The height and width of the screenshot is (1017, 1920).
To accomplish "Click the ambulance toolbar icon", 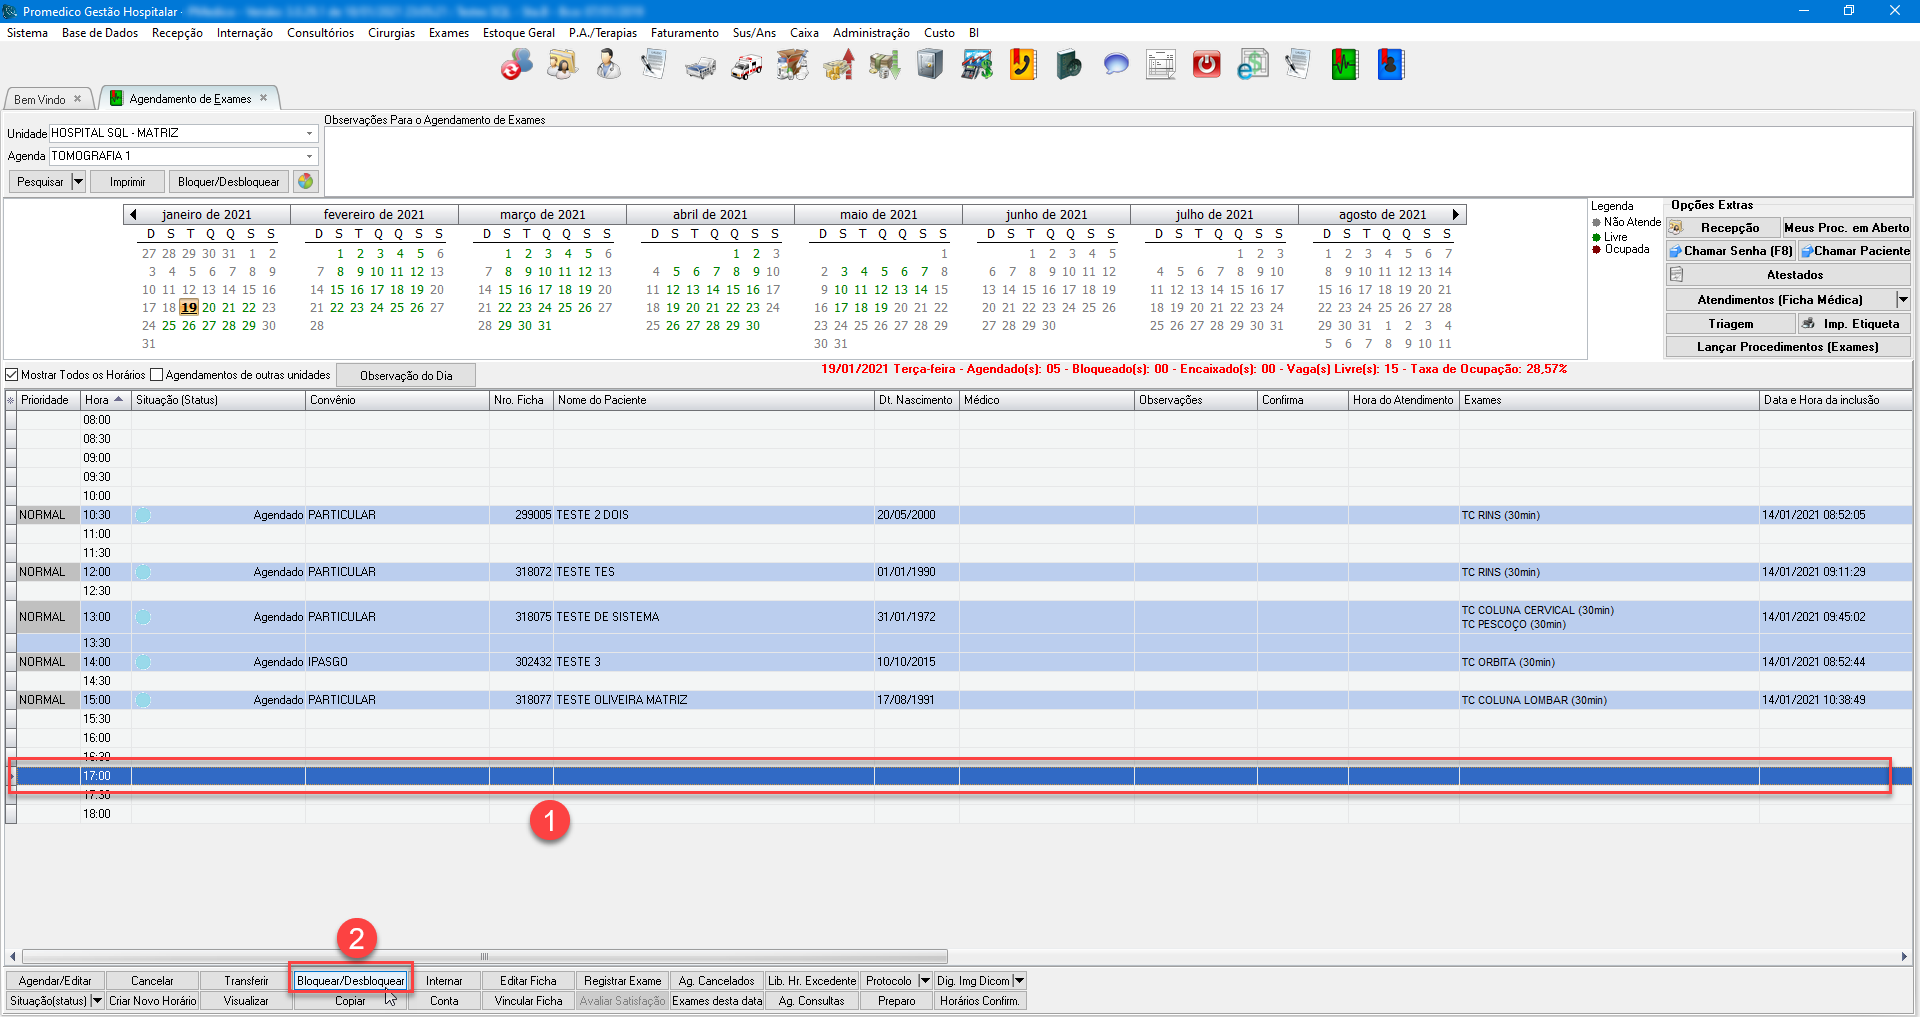I will click(746, 66).
